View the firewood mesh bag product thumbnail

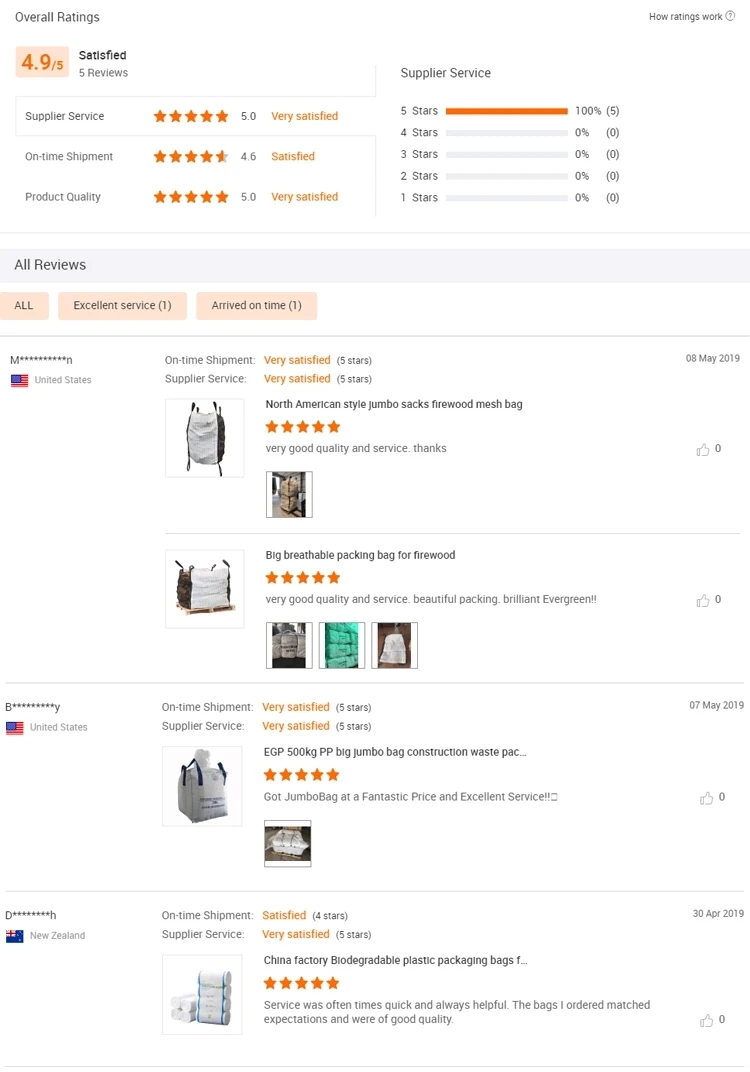pos(205,438)
